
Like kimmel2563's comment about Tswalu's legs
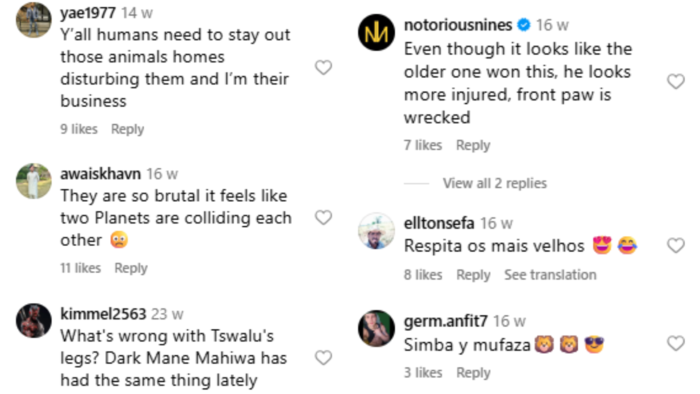pos(323,358)
